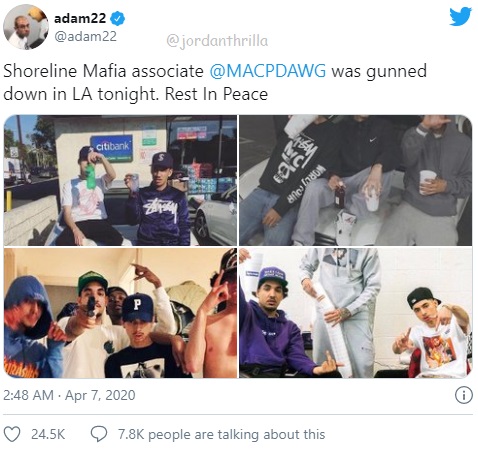Like the tweet using the heart icon
The image size is (478, 449).
coord(12,434)
